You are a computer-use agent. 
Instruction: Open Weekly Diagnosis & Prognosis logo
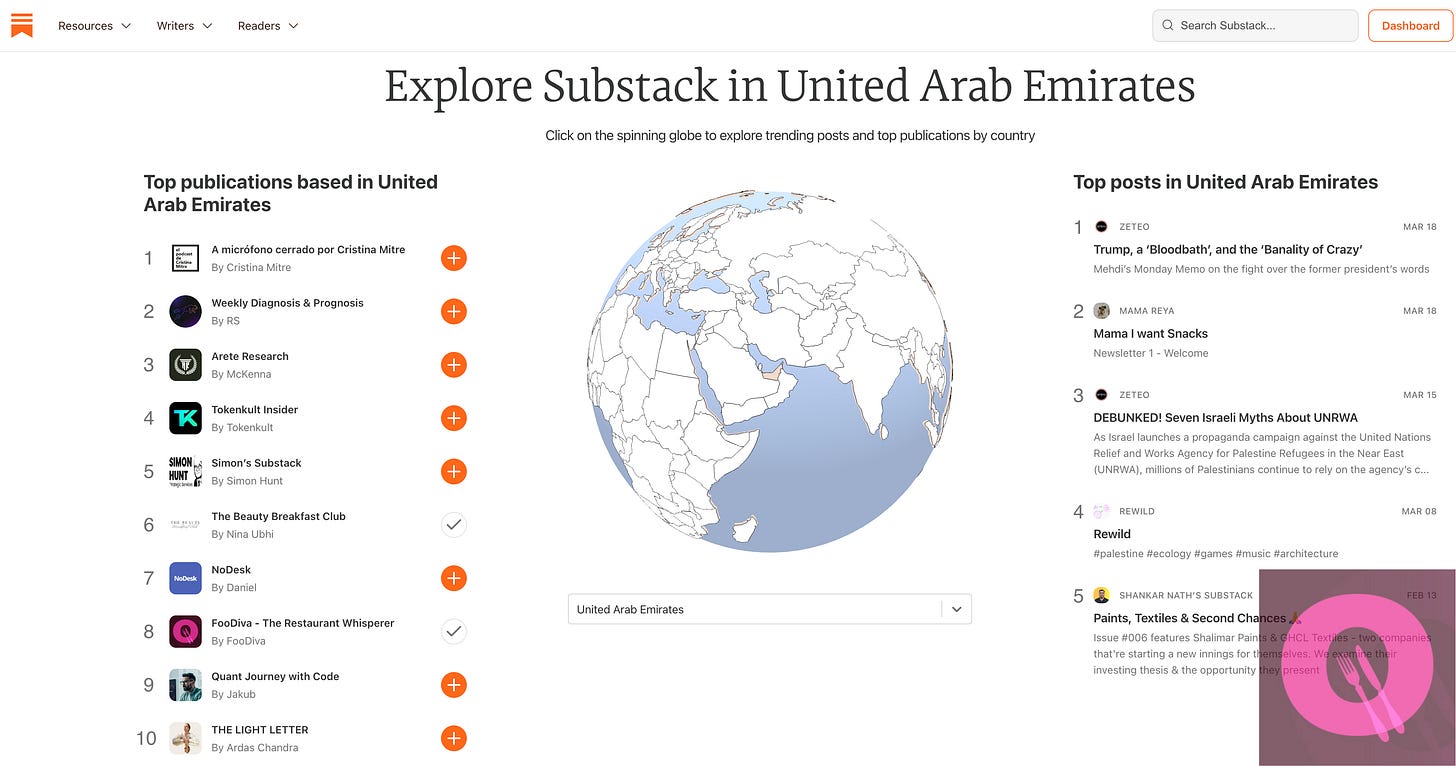point(186,311)
